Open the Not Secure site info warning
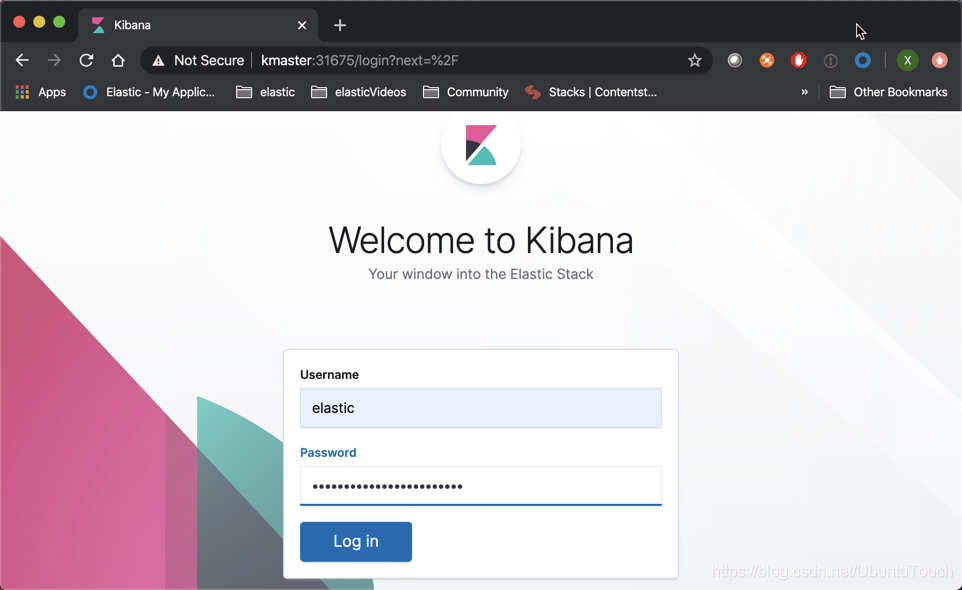 pyautogui.click(x=198, y=60)
